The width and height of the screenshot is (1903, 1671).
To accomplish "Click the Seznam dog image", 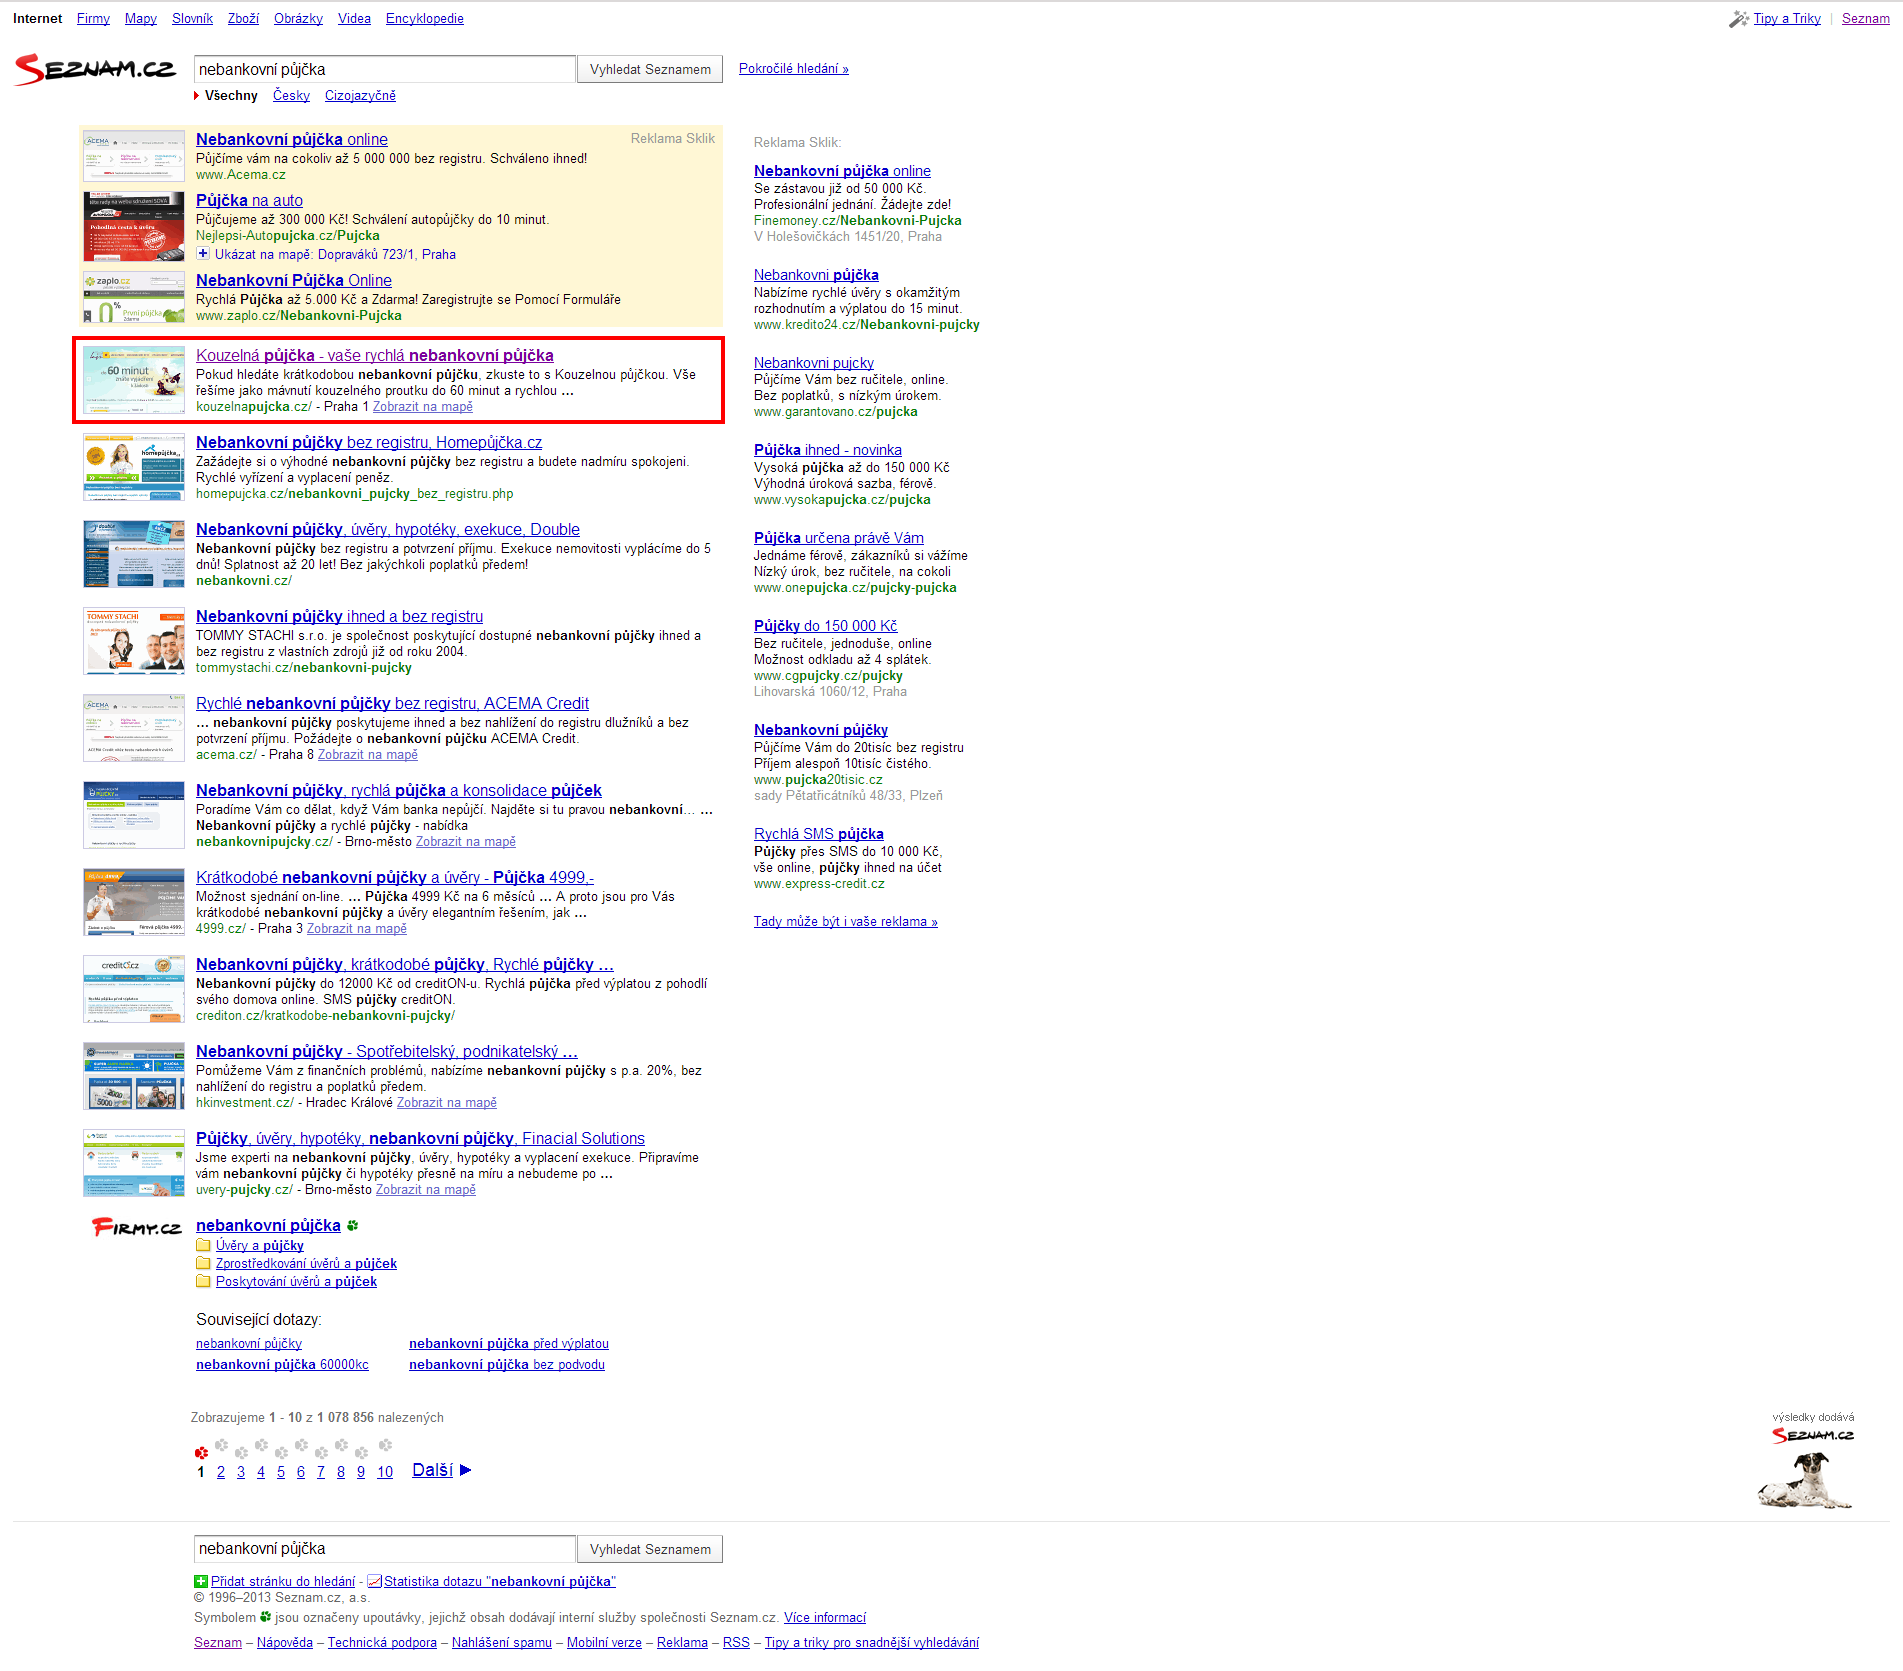I will [x=1805, y=1480].
